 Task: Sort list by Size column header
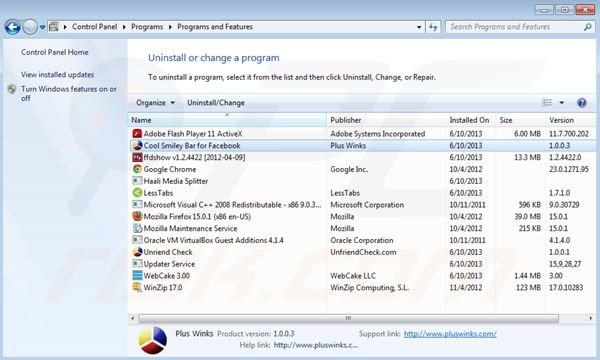pyautogui.click(x=521, y=120)
